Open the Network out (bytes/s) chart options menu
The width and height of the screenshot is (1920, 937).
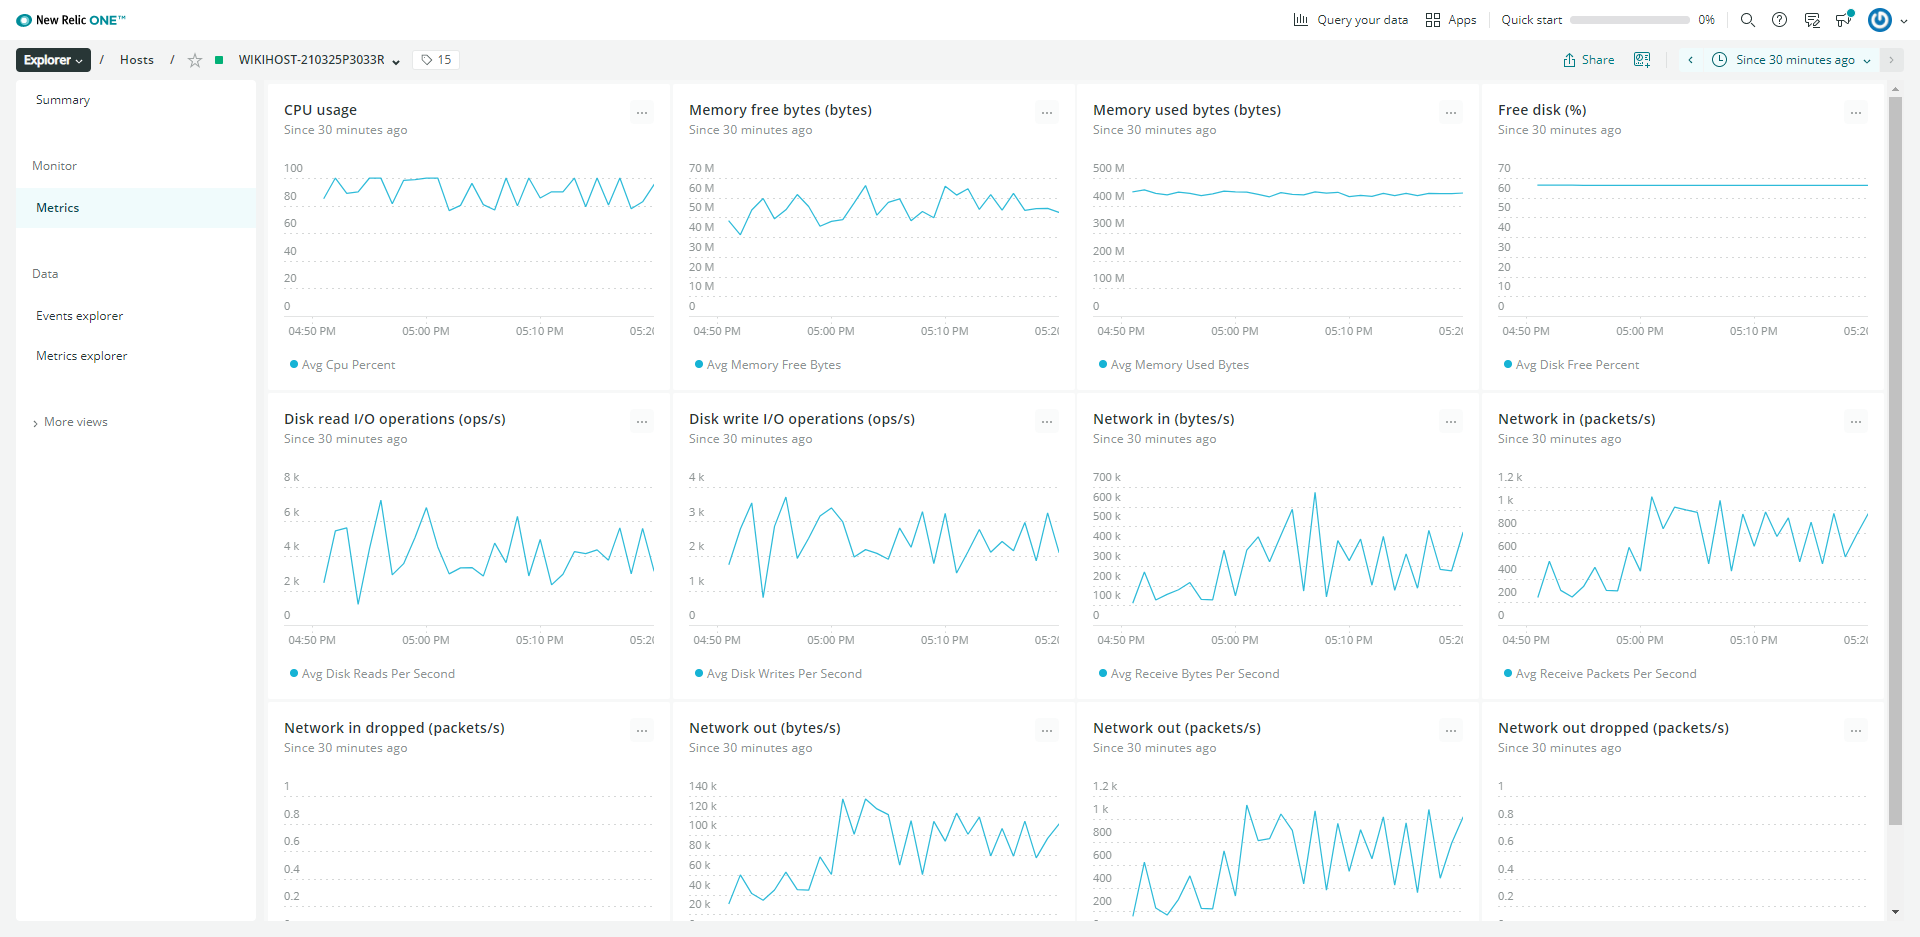pyautogui.click(x=1047, y=731)
